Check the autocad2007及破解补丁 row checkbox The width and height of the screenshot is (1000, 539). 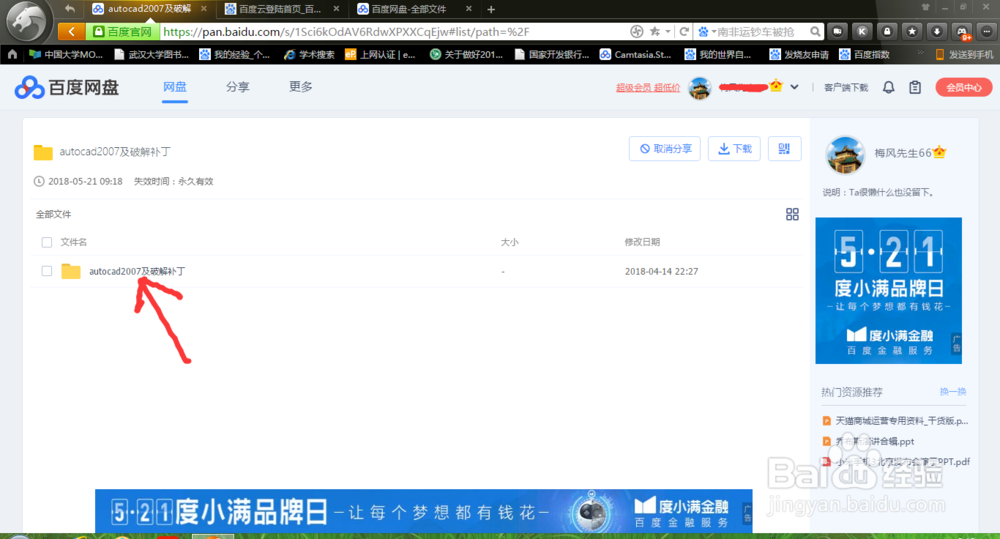tap(47, 271)
